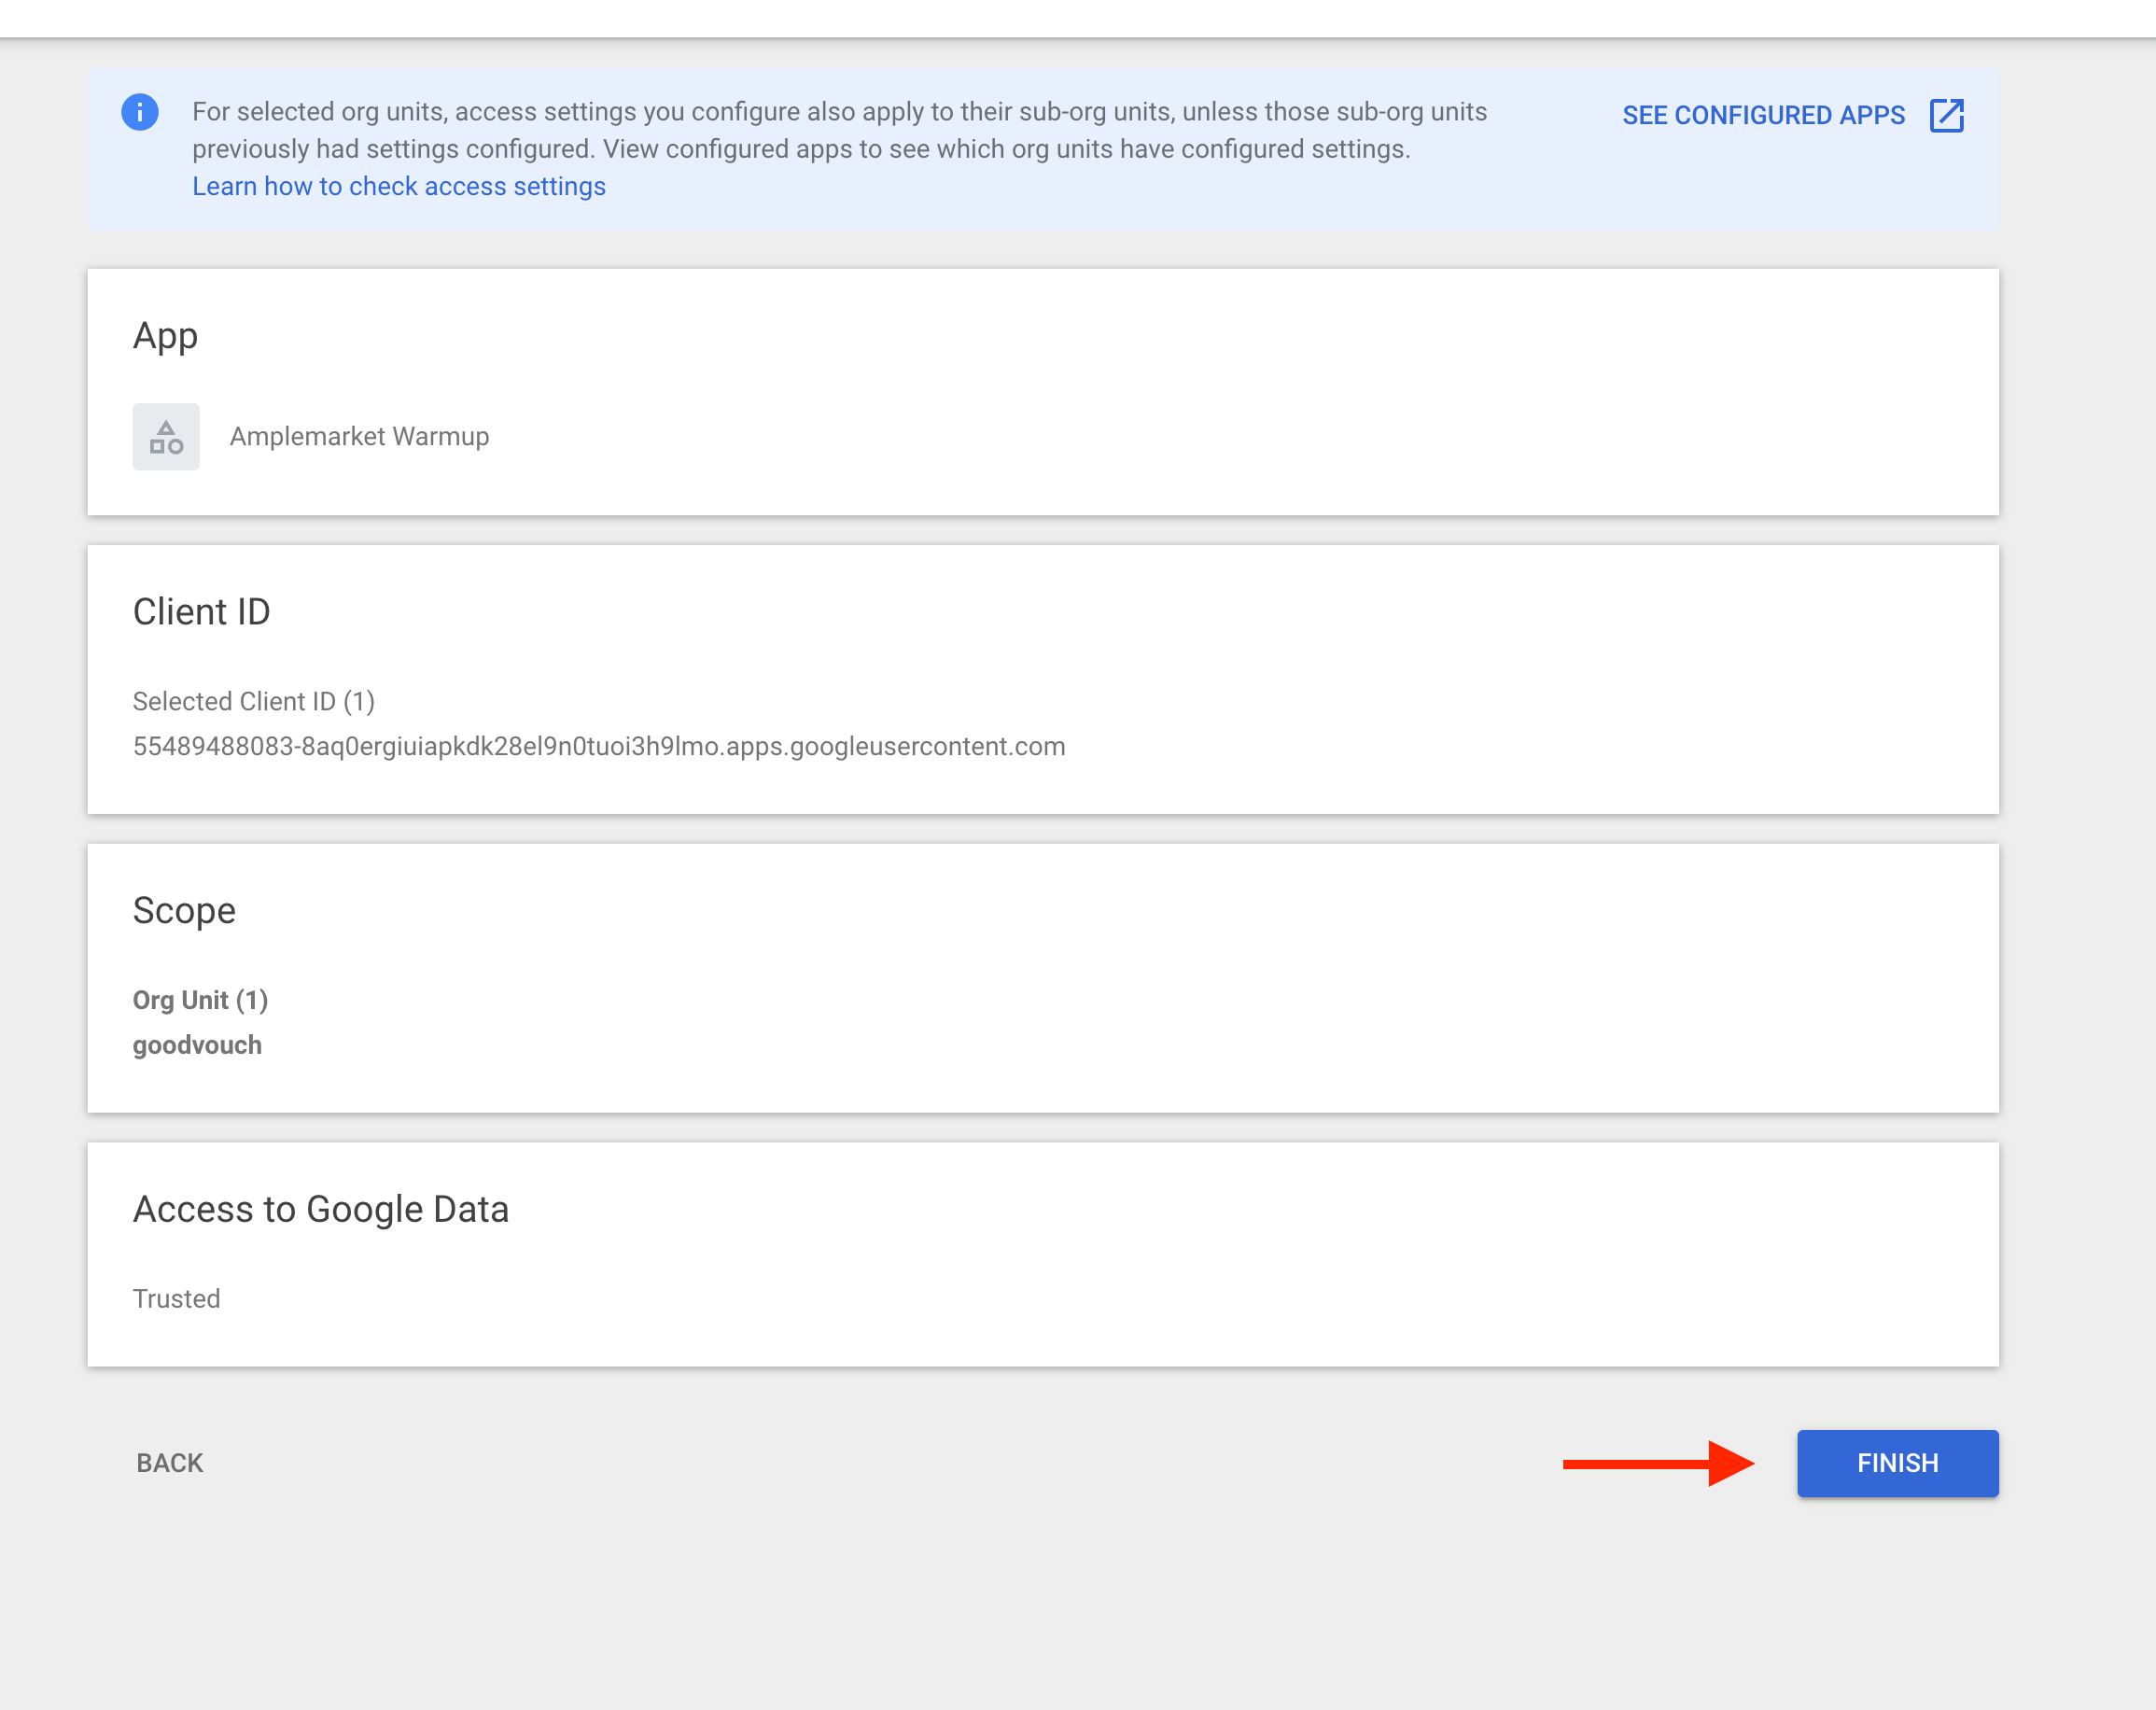Click the Org Unit (1) label
Viewport: 2156px width, 1710px height.
(200, 1000)
